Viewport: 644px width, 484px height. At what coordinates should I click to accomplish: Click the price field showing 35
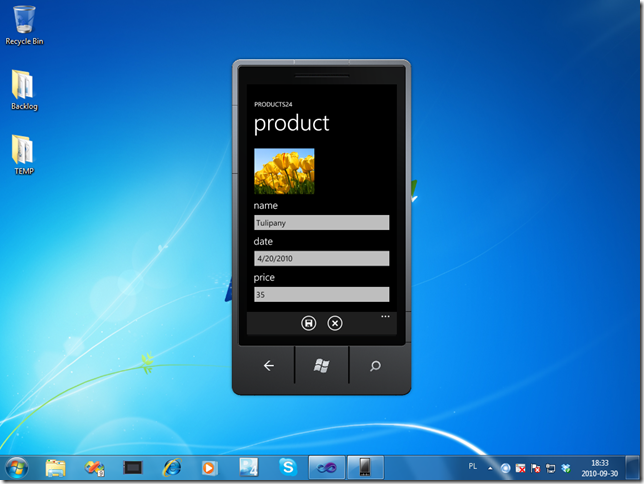point(322,295)
